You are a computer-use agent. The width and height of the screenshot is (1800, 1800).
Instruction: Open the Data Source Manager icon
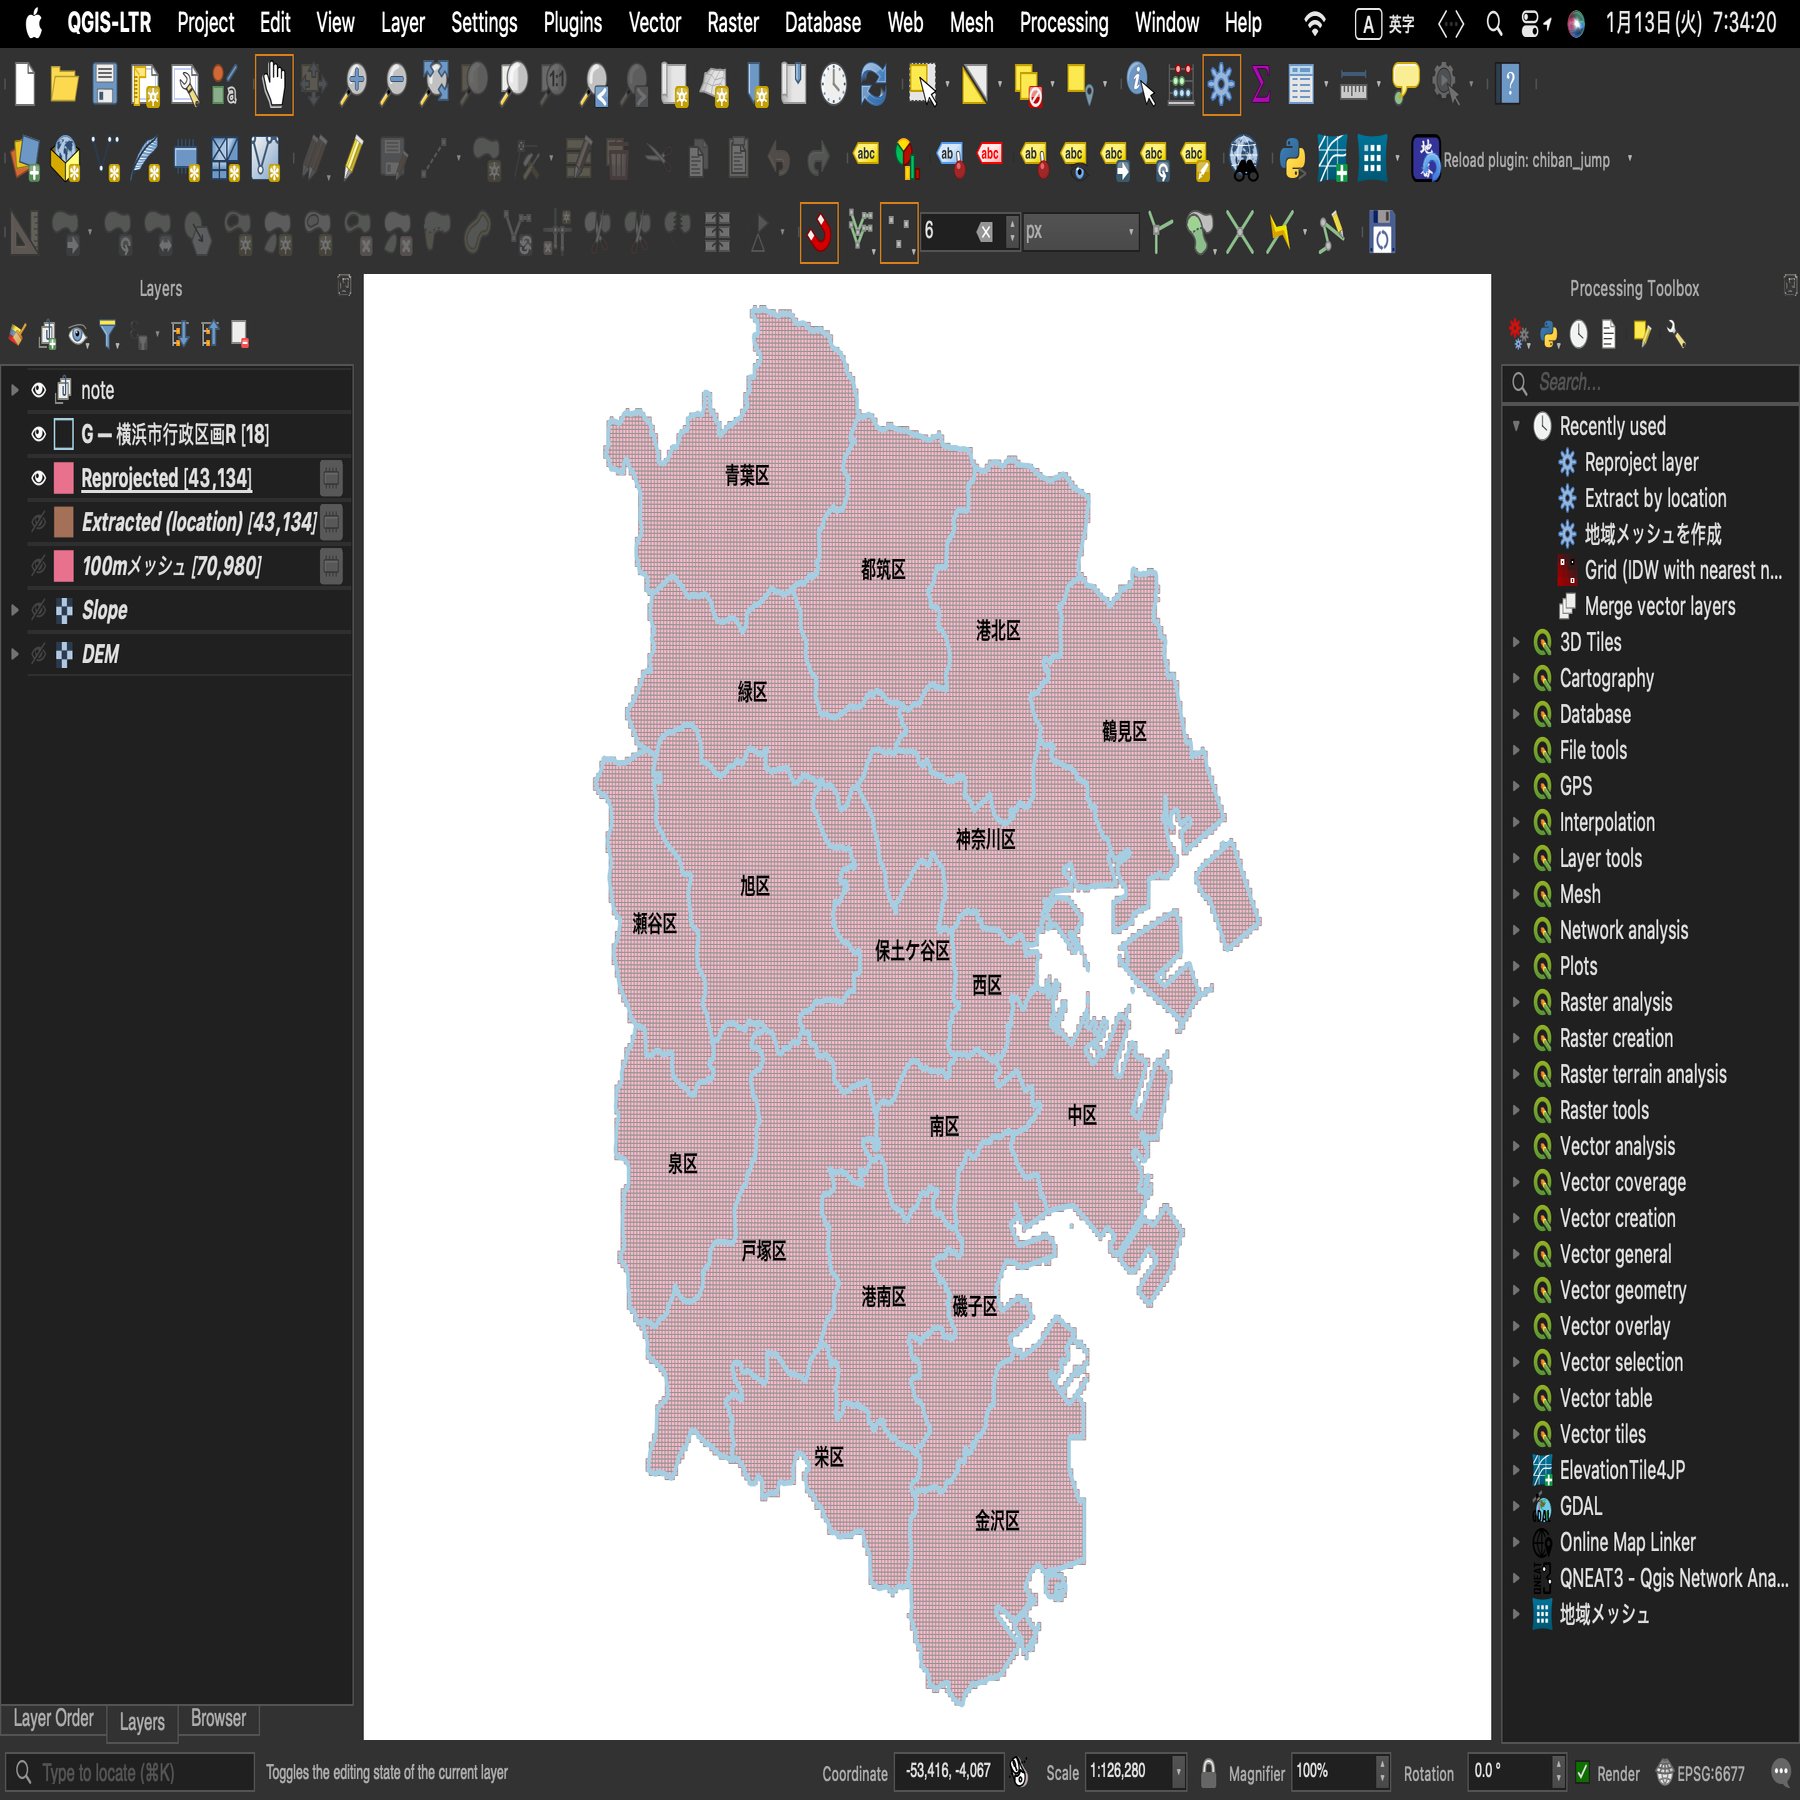point(25,158)
